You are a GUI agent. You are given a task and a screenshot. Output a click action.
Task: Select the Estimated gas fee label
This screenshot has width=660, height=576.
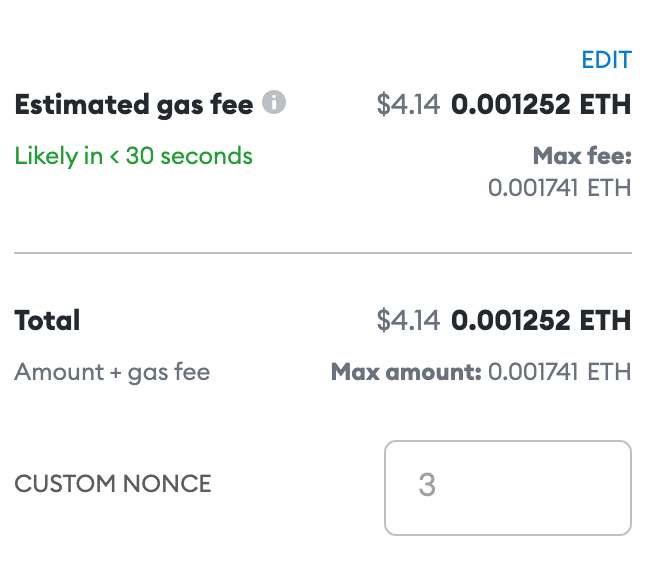(x=134, y=104)
